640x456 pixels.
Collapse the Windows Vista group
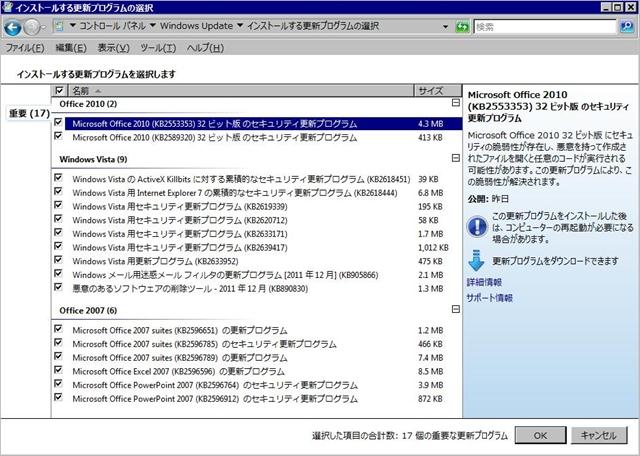(456, 158)
